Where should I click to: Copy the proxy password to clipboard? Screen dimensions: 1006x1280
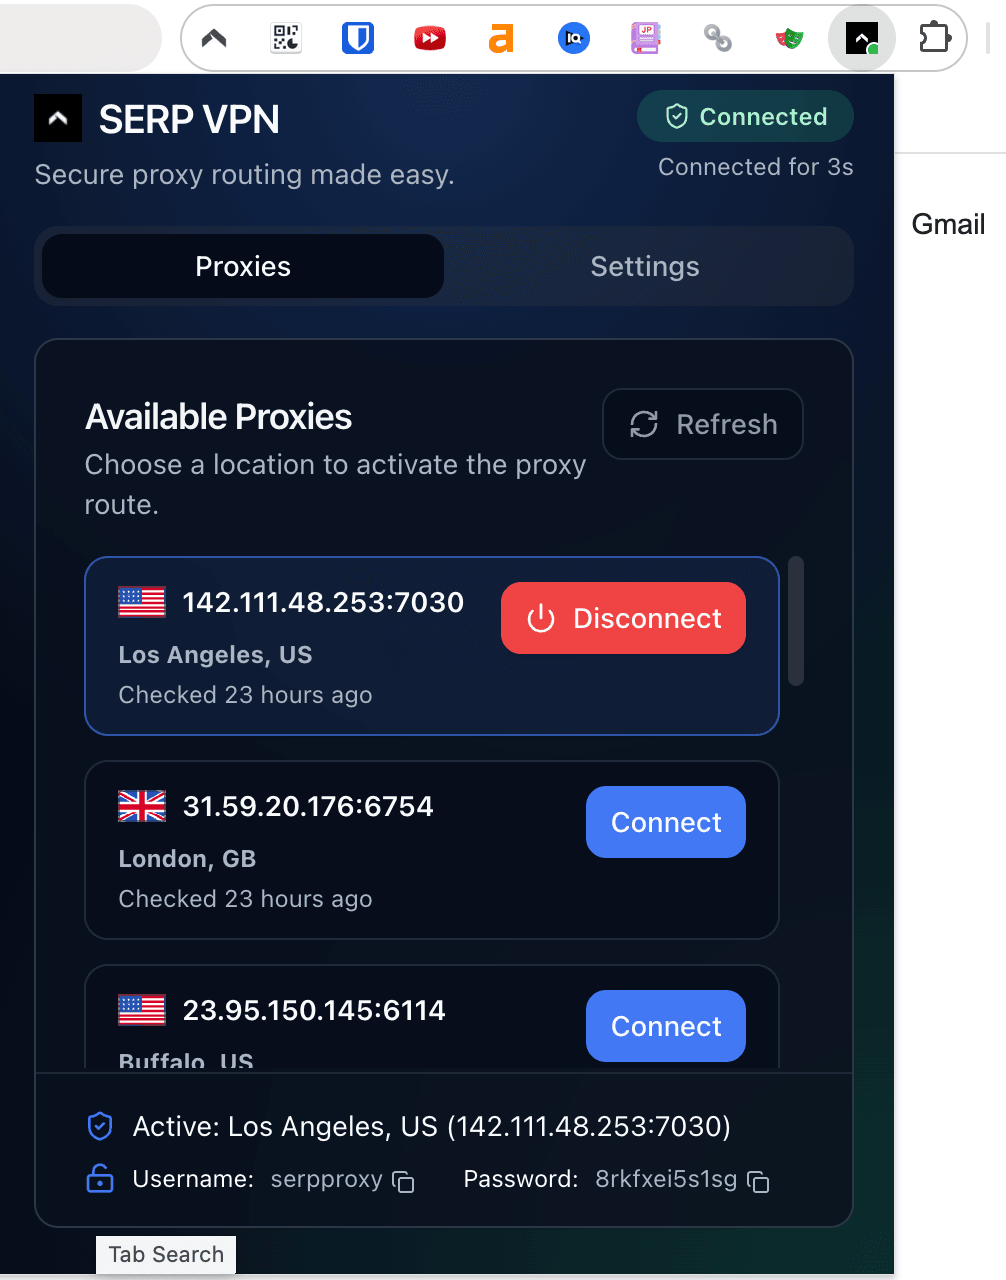click(759, 1181)
